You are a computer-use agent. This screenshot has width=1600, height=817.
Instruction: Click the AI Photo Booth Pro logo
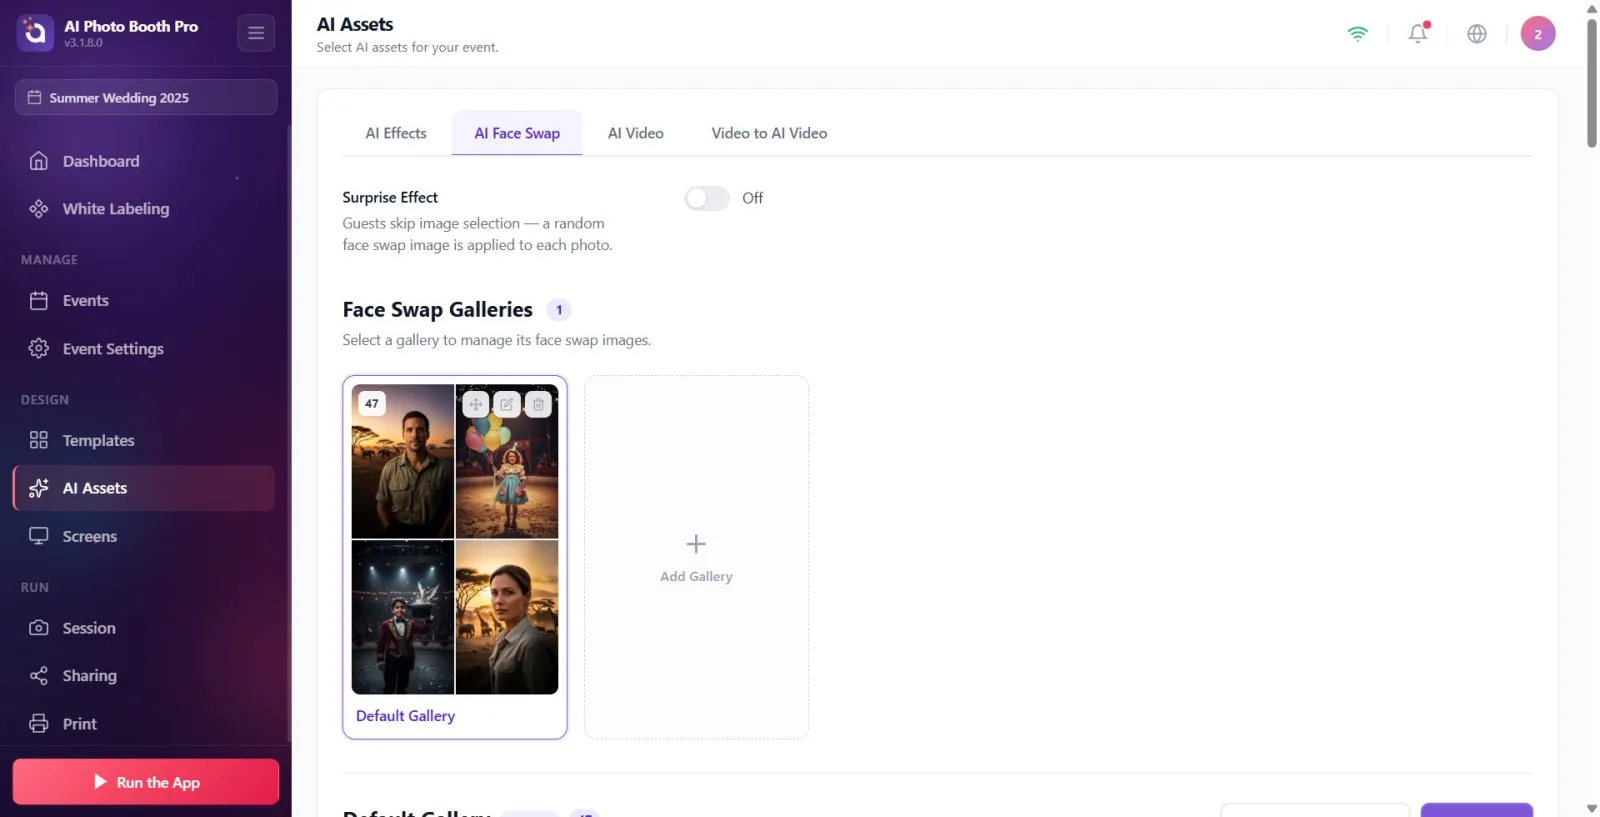pos(35,33)
